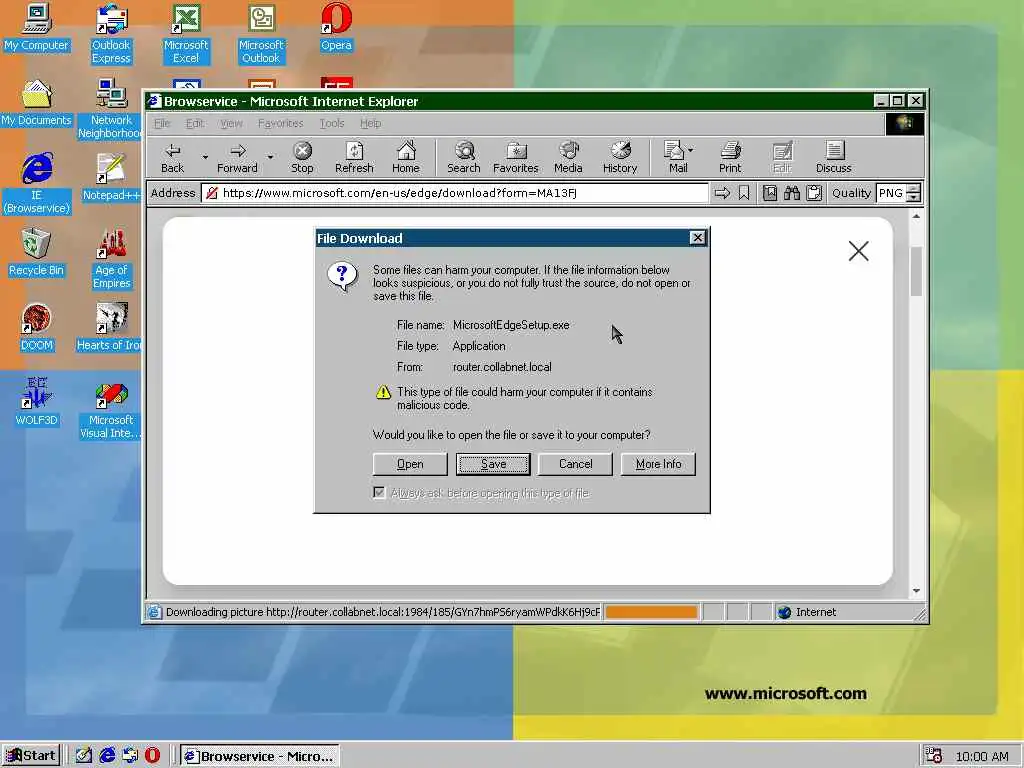Click the Start button
Image resolution: width=1024 pixels, height=768 pixels.
(31, 756)
